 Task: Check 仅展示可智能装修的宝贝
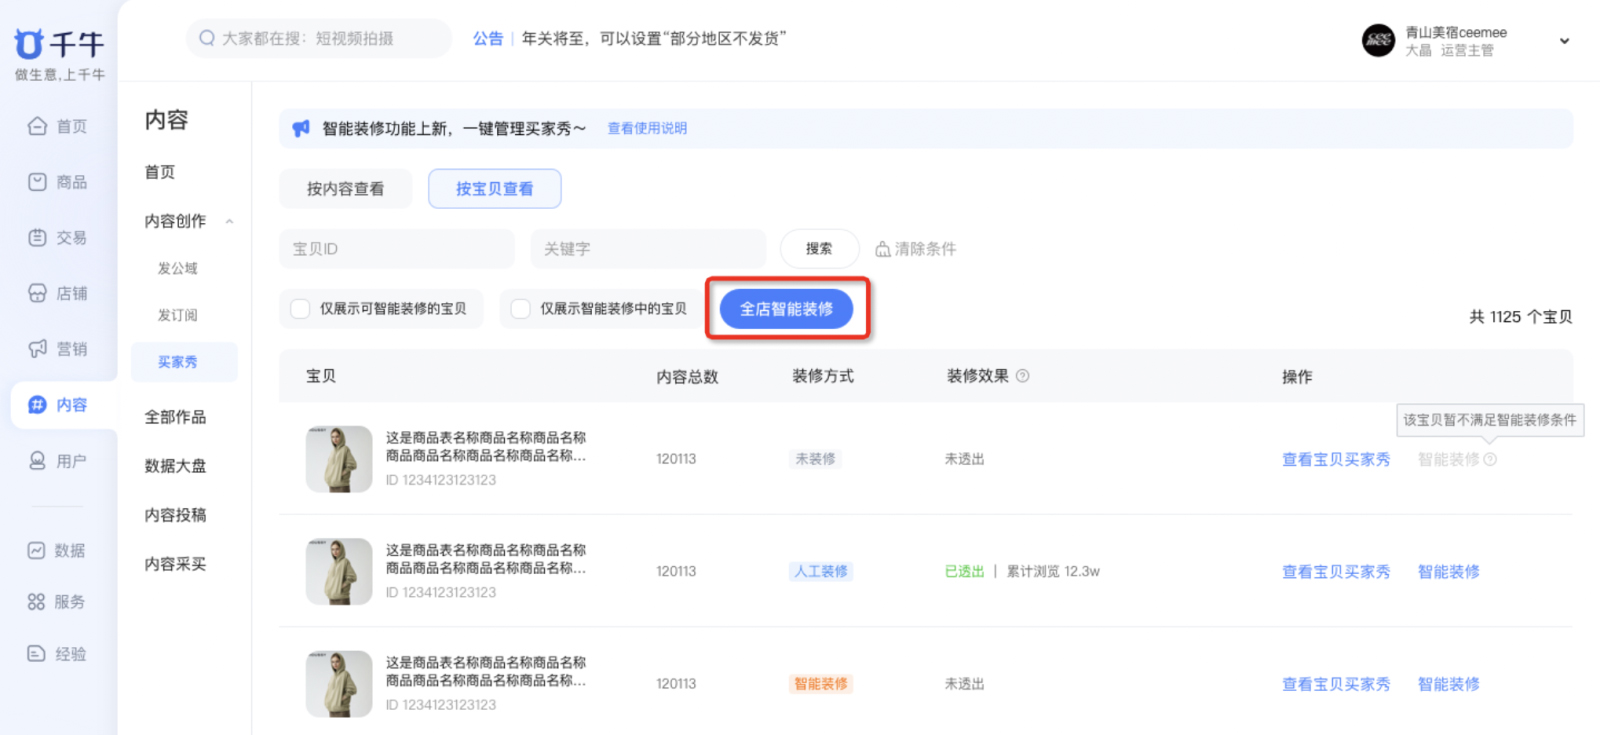tap(300, 309)
